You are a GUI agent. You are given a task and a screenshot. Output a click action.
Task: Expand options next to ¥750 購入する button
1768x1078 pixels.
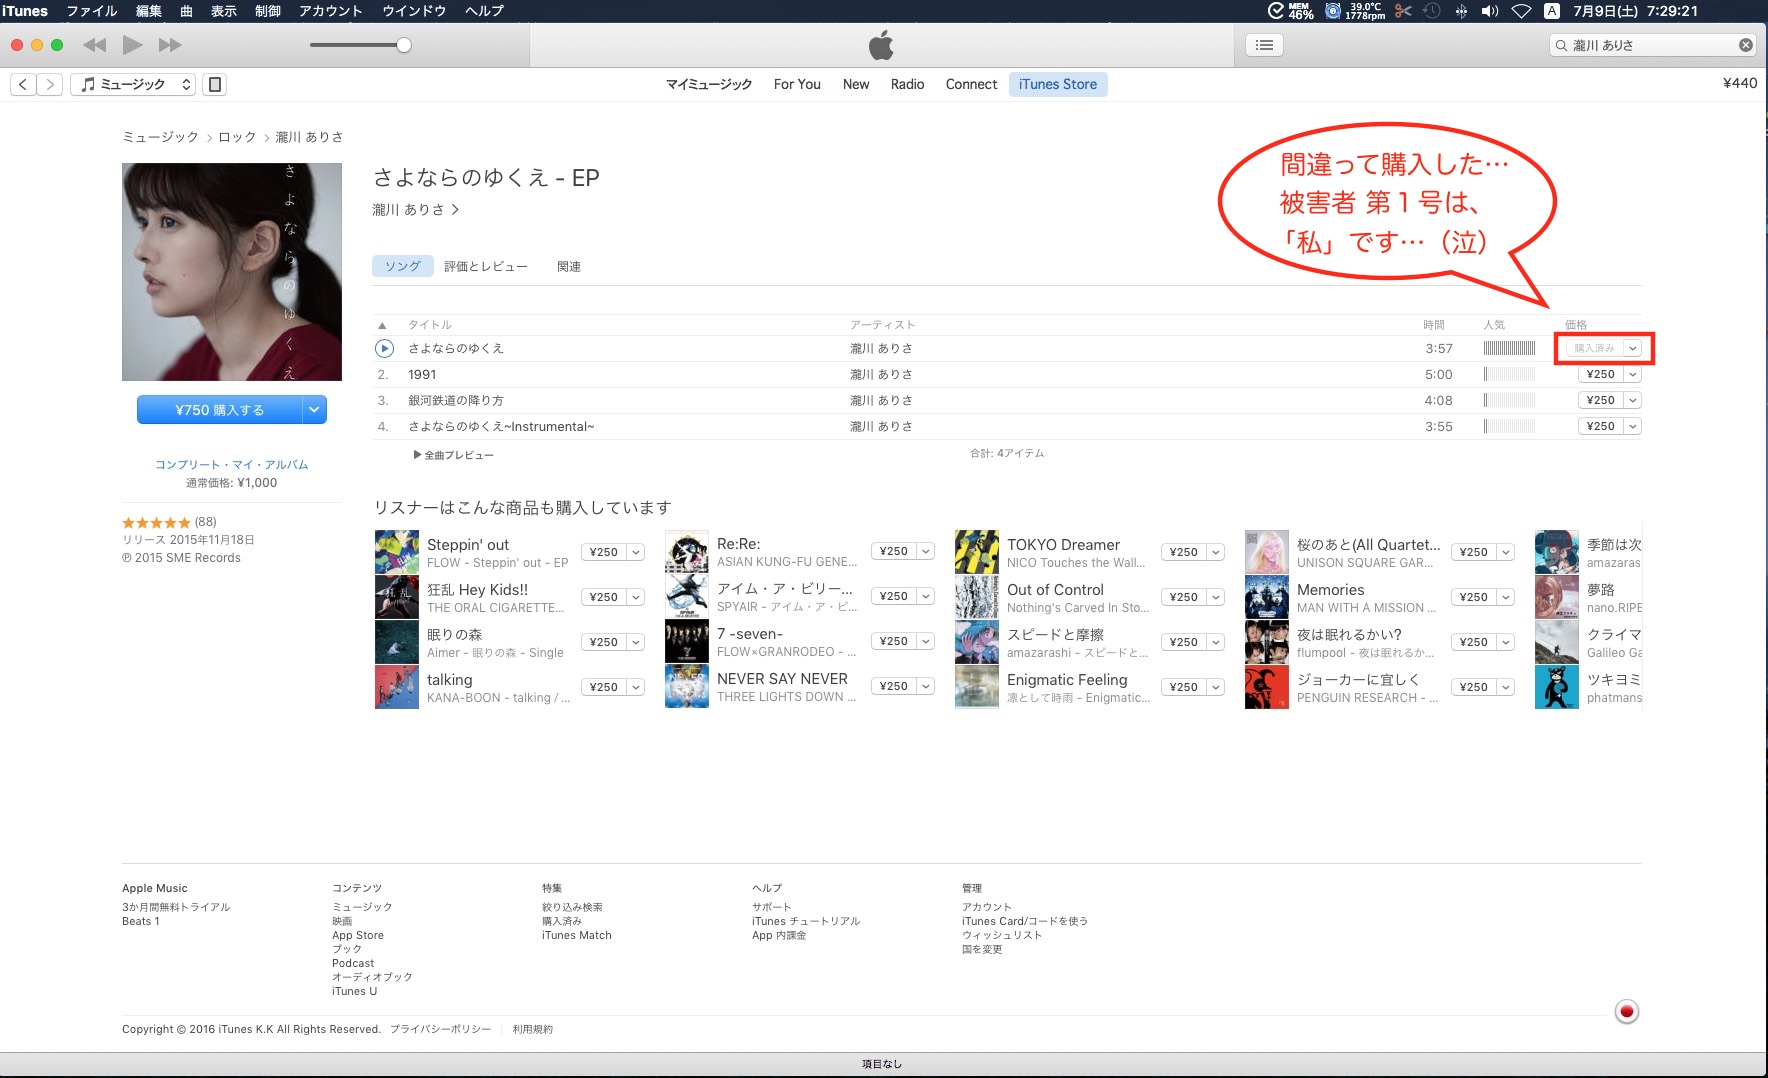point(315,409)
